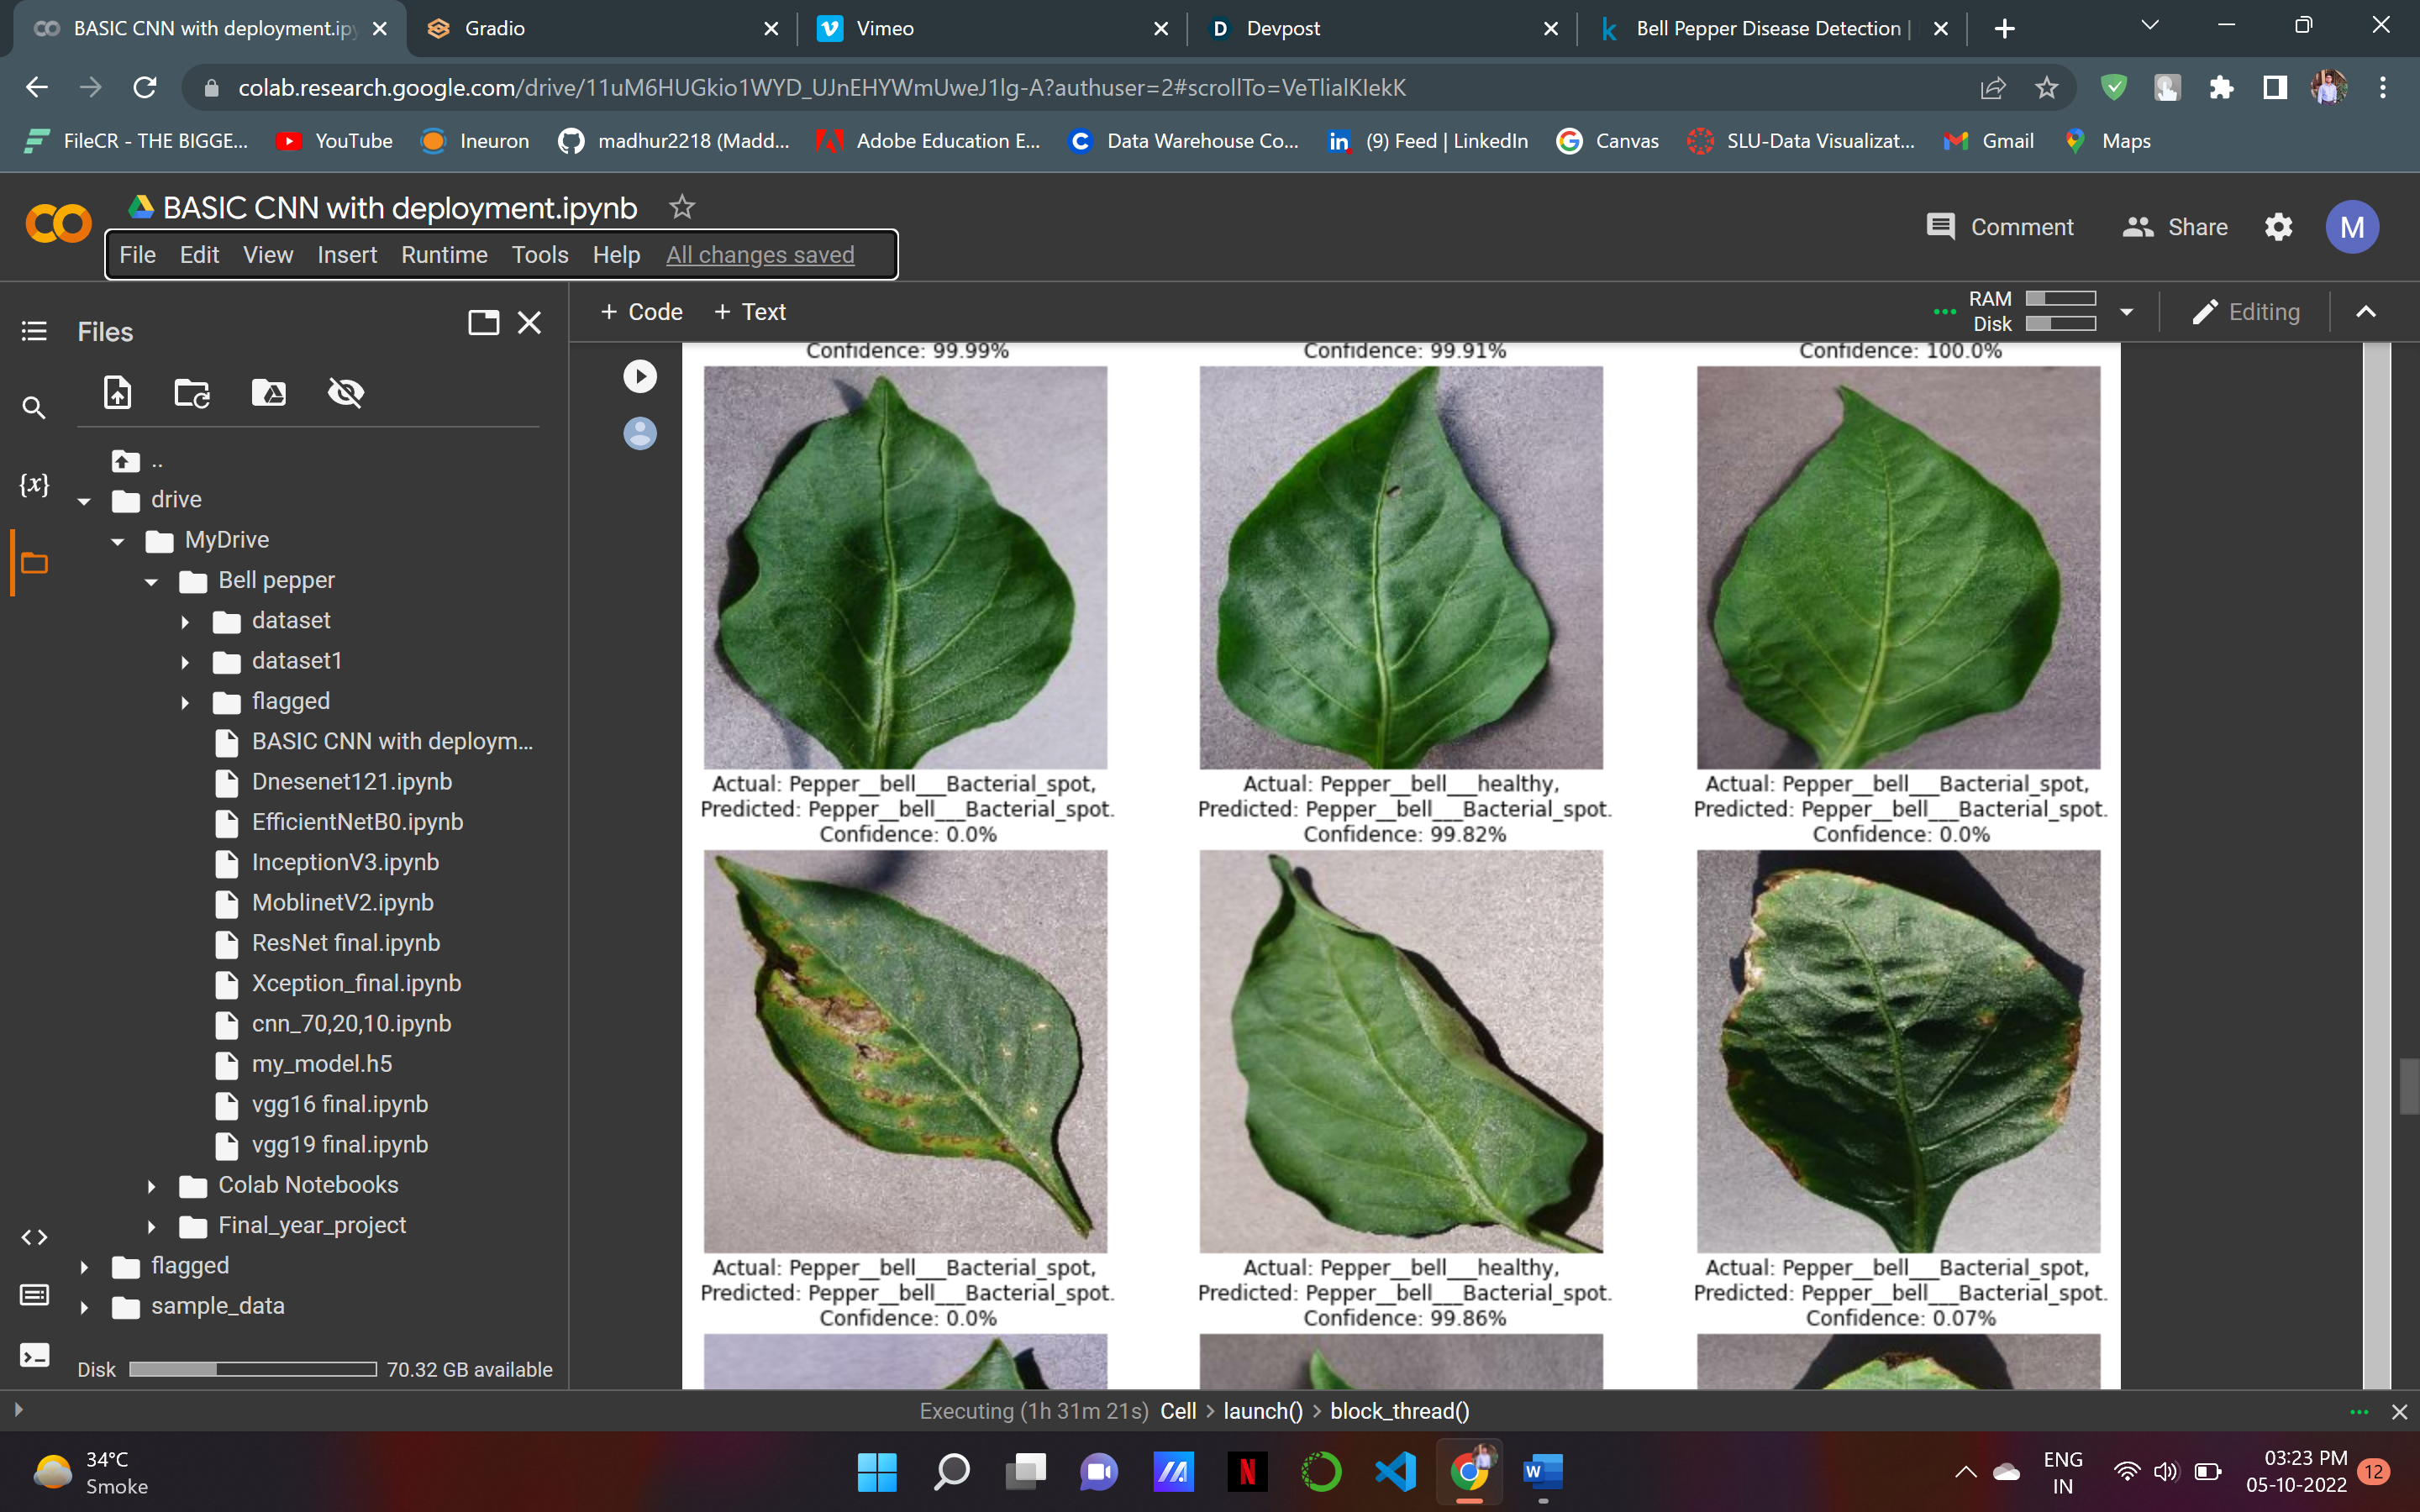This screenshot has height=1512, width=2420.
Task: Open Visual Studio Code from taskbar
Action: 1395,1471
